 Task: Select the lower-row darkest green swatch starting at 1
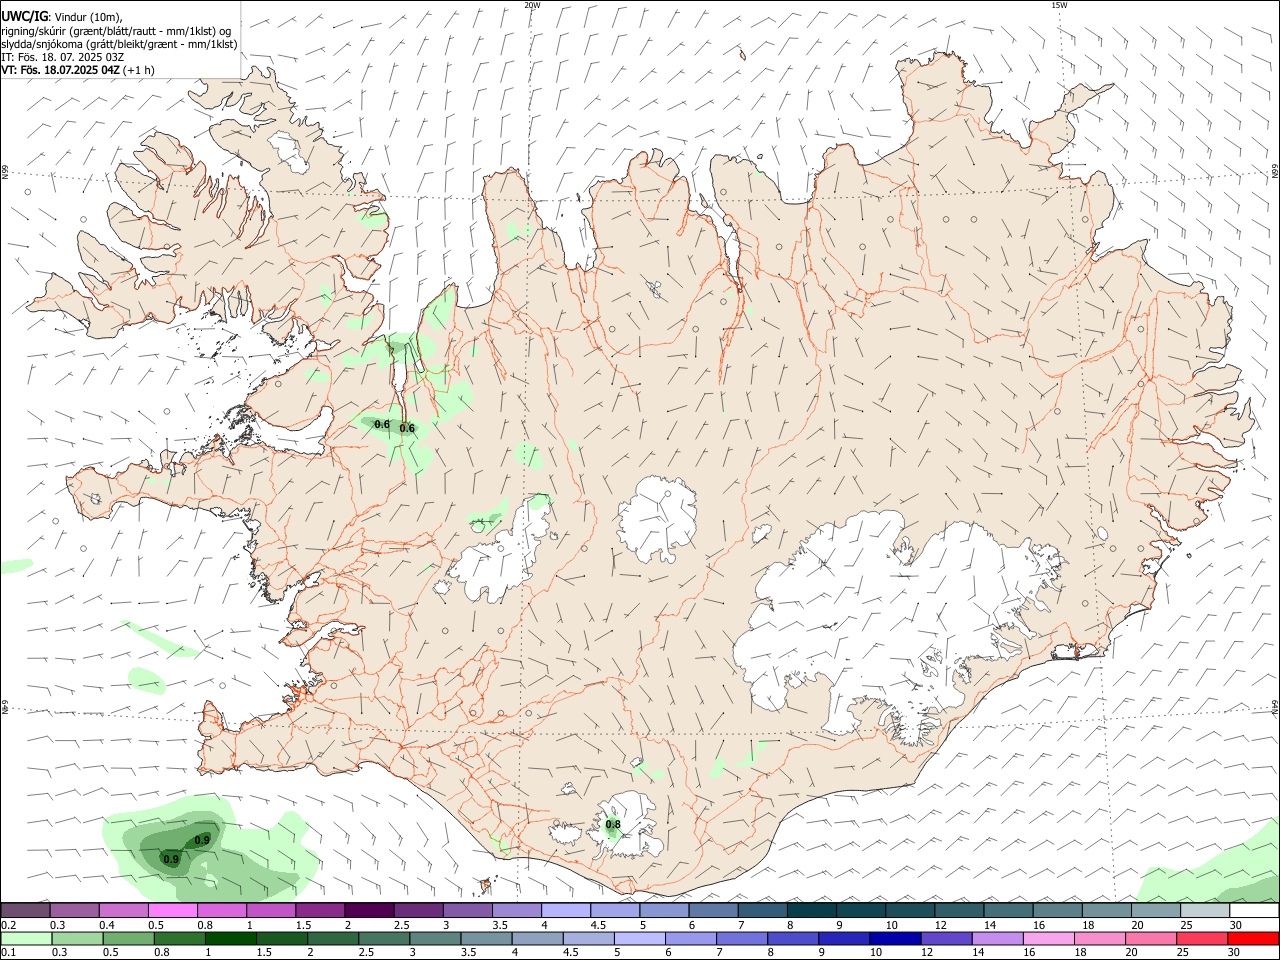point(230,938)
